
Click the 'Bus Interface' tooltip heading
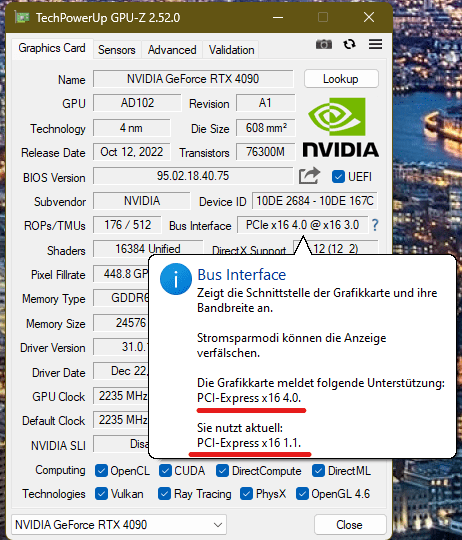242,275
